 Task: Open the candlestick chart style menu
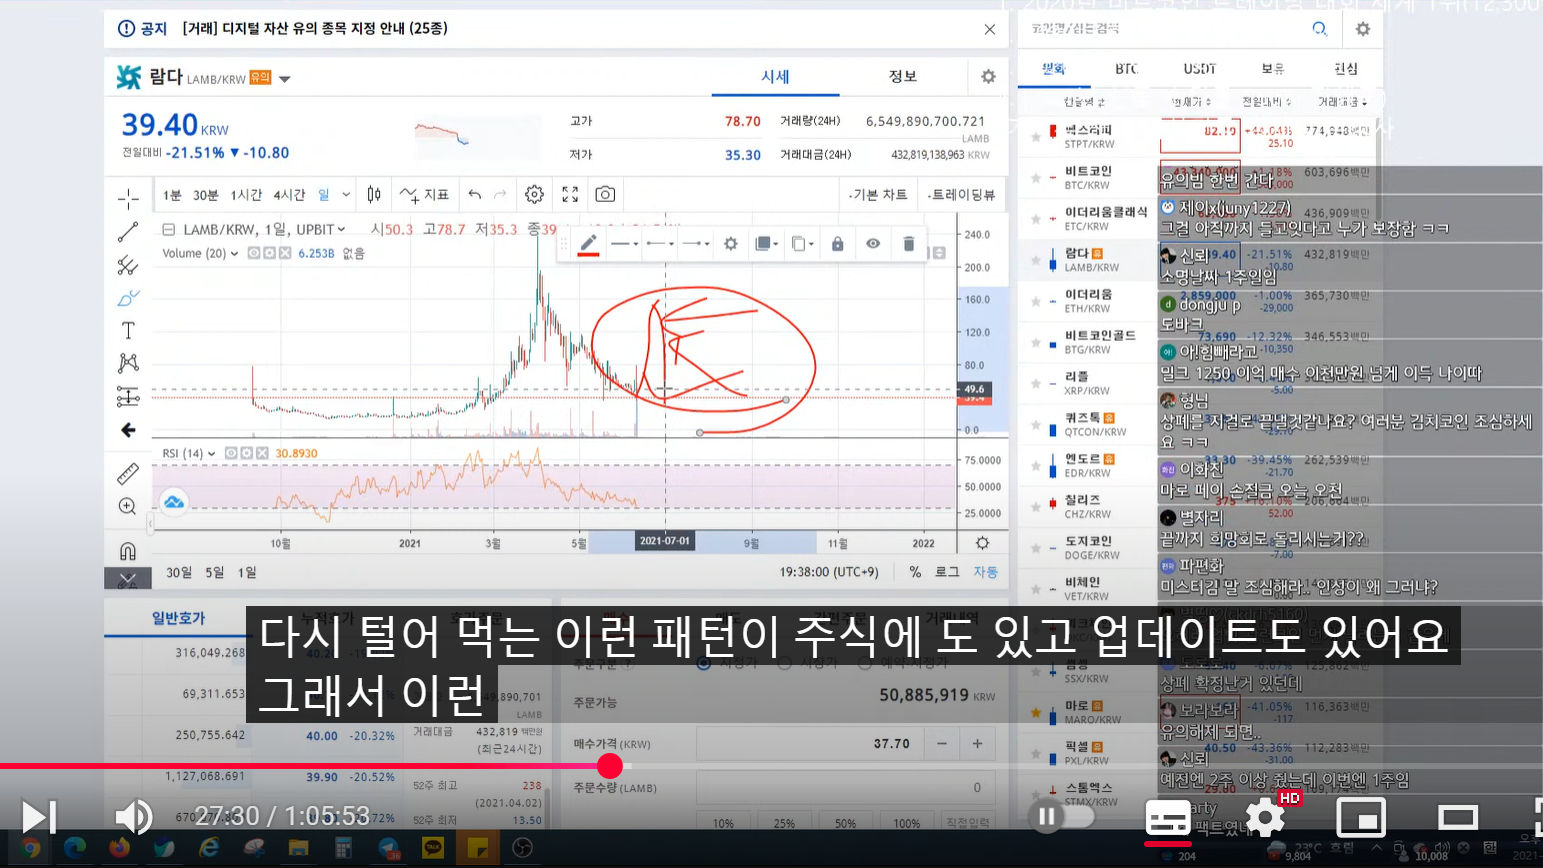coord(374,194)
